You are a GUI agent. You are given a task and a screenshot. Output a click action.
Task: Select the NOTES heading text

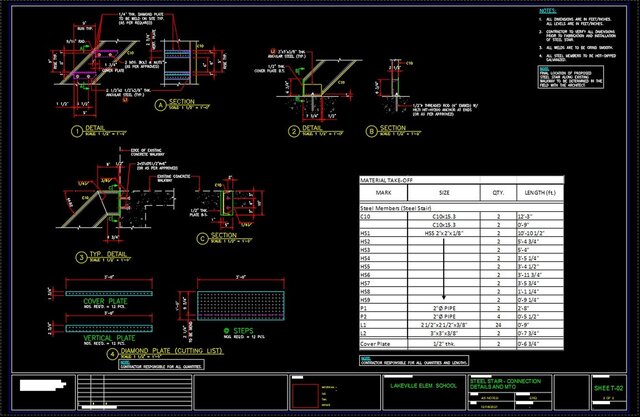(x=547, y=10)
